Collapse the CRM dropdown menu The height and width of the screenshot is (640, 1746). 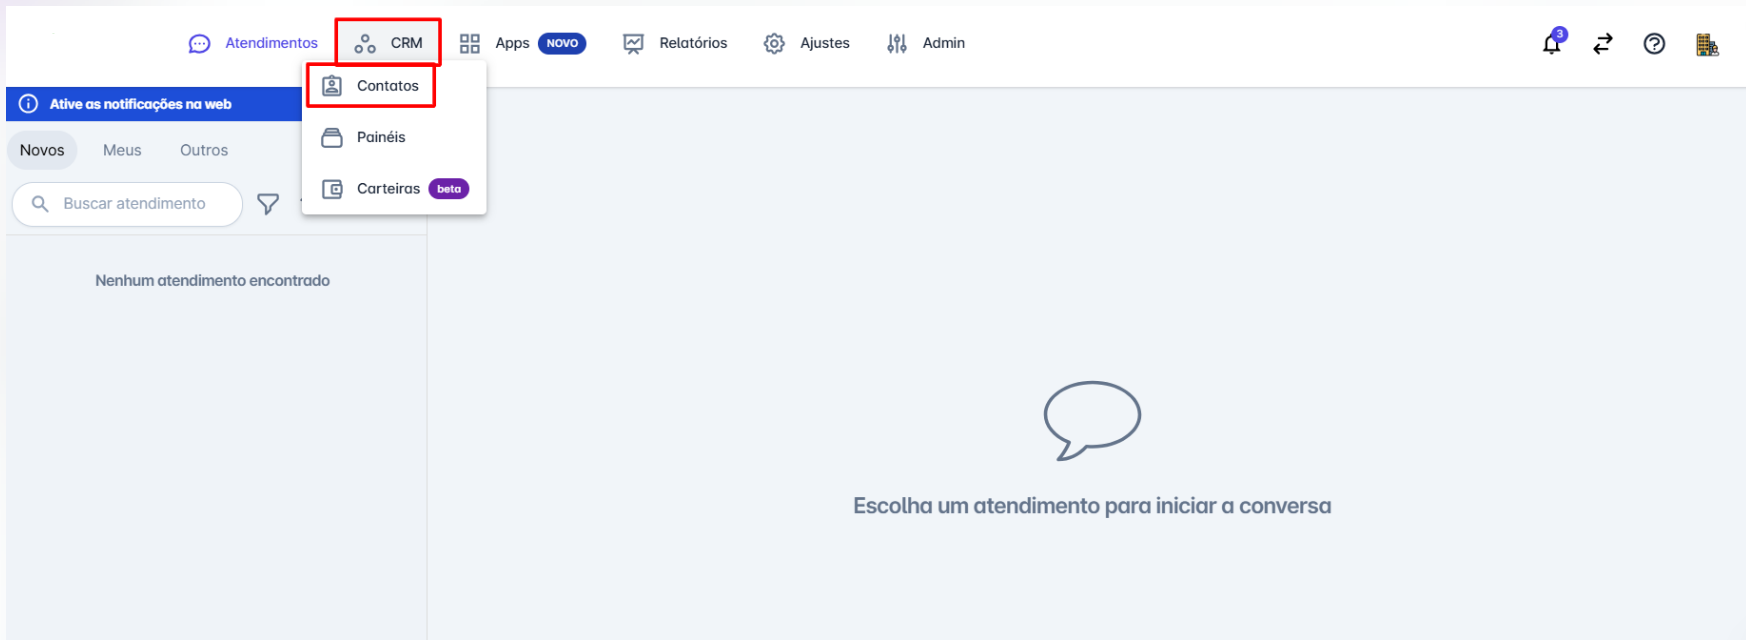[389, 43]
